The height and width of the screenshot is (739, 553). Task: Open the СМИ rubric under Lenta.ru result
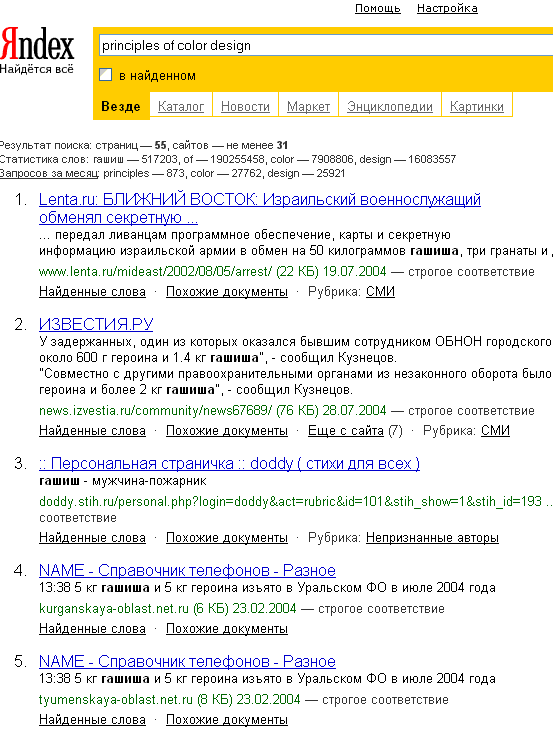380,292
